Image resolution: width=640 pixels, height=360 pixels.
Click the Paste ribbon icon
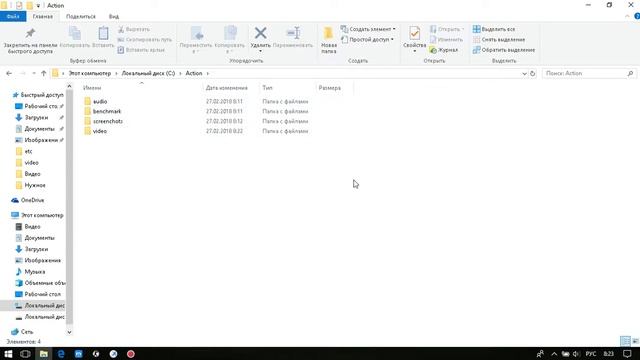pos(103,38)
